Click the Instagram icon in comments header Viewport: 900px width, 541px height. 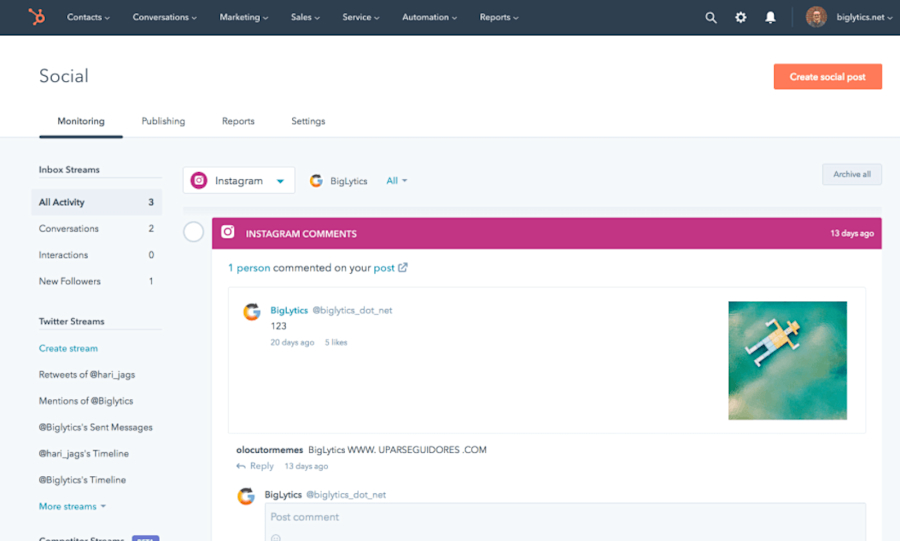pyautogui.click(x=228, y=232)
